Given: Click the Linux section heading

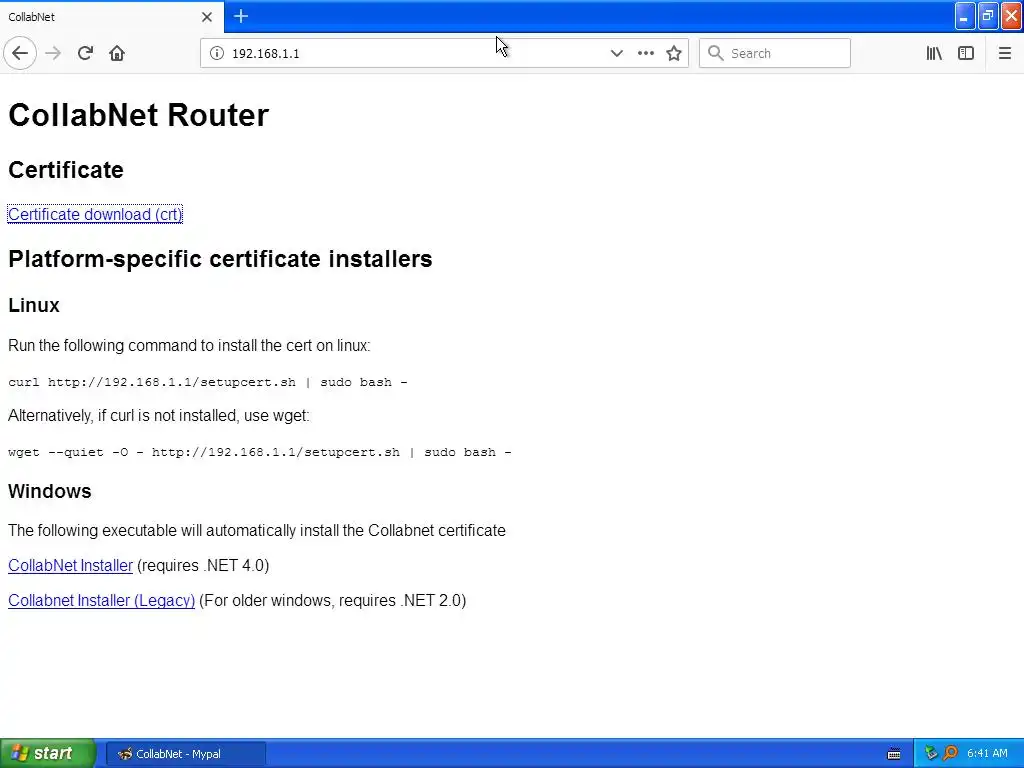Looking at the screenshot, I should click(34, 305).
